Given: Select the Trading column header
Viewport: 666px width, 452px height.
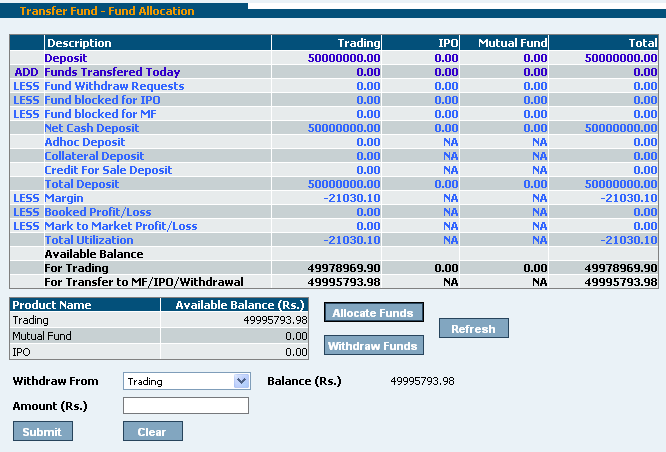Looking at the screenshot, I should pos(358,43).
